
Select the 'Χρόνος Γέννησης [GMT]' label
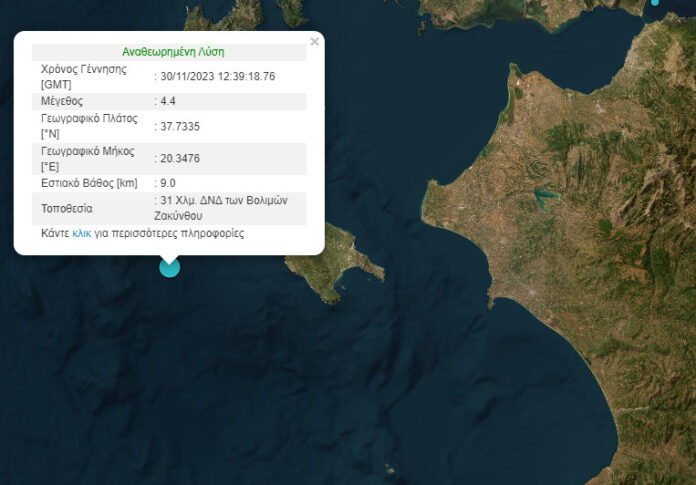coord(83,76)
